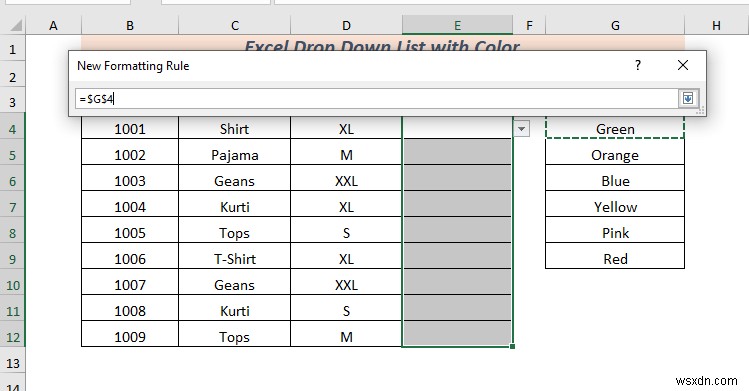Click cell containing 1001

[x=130, y=129]
